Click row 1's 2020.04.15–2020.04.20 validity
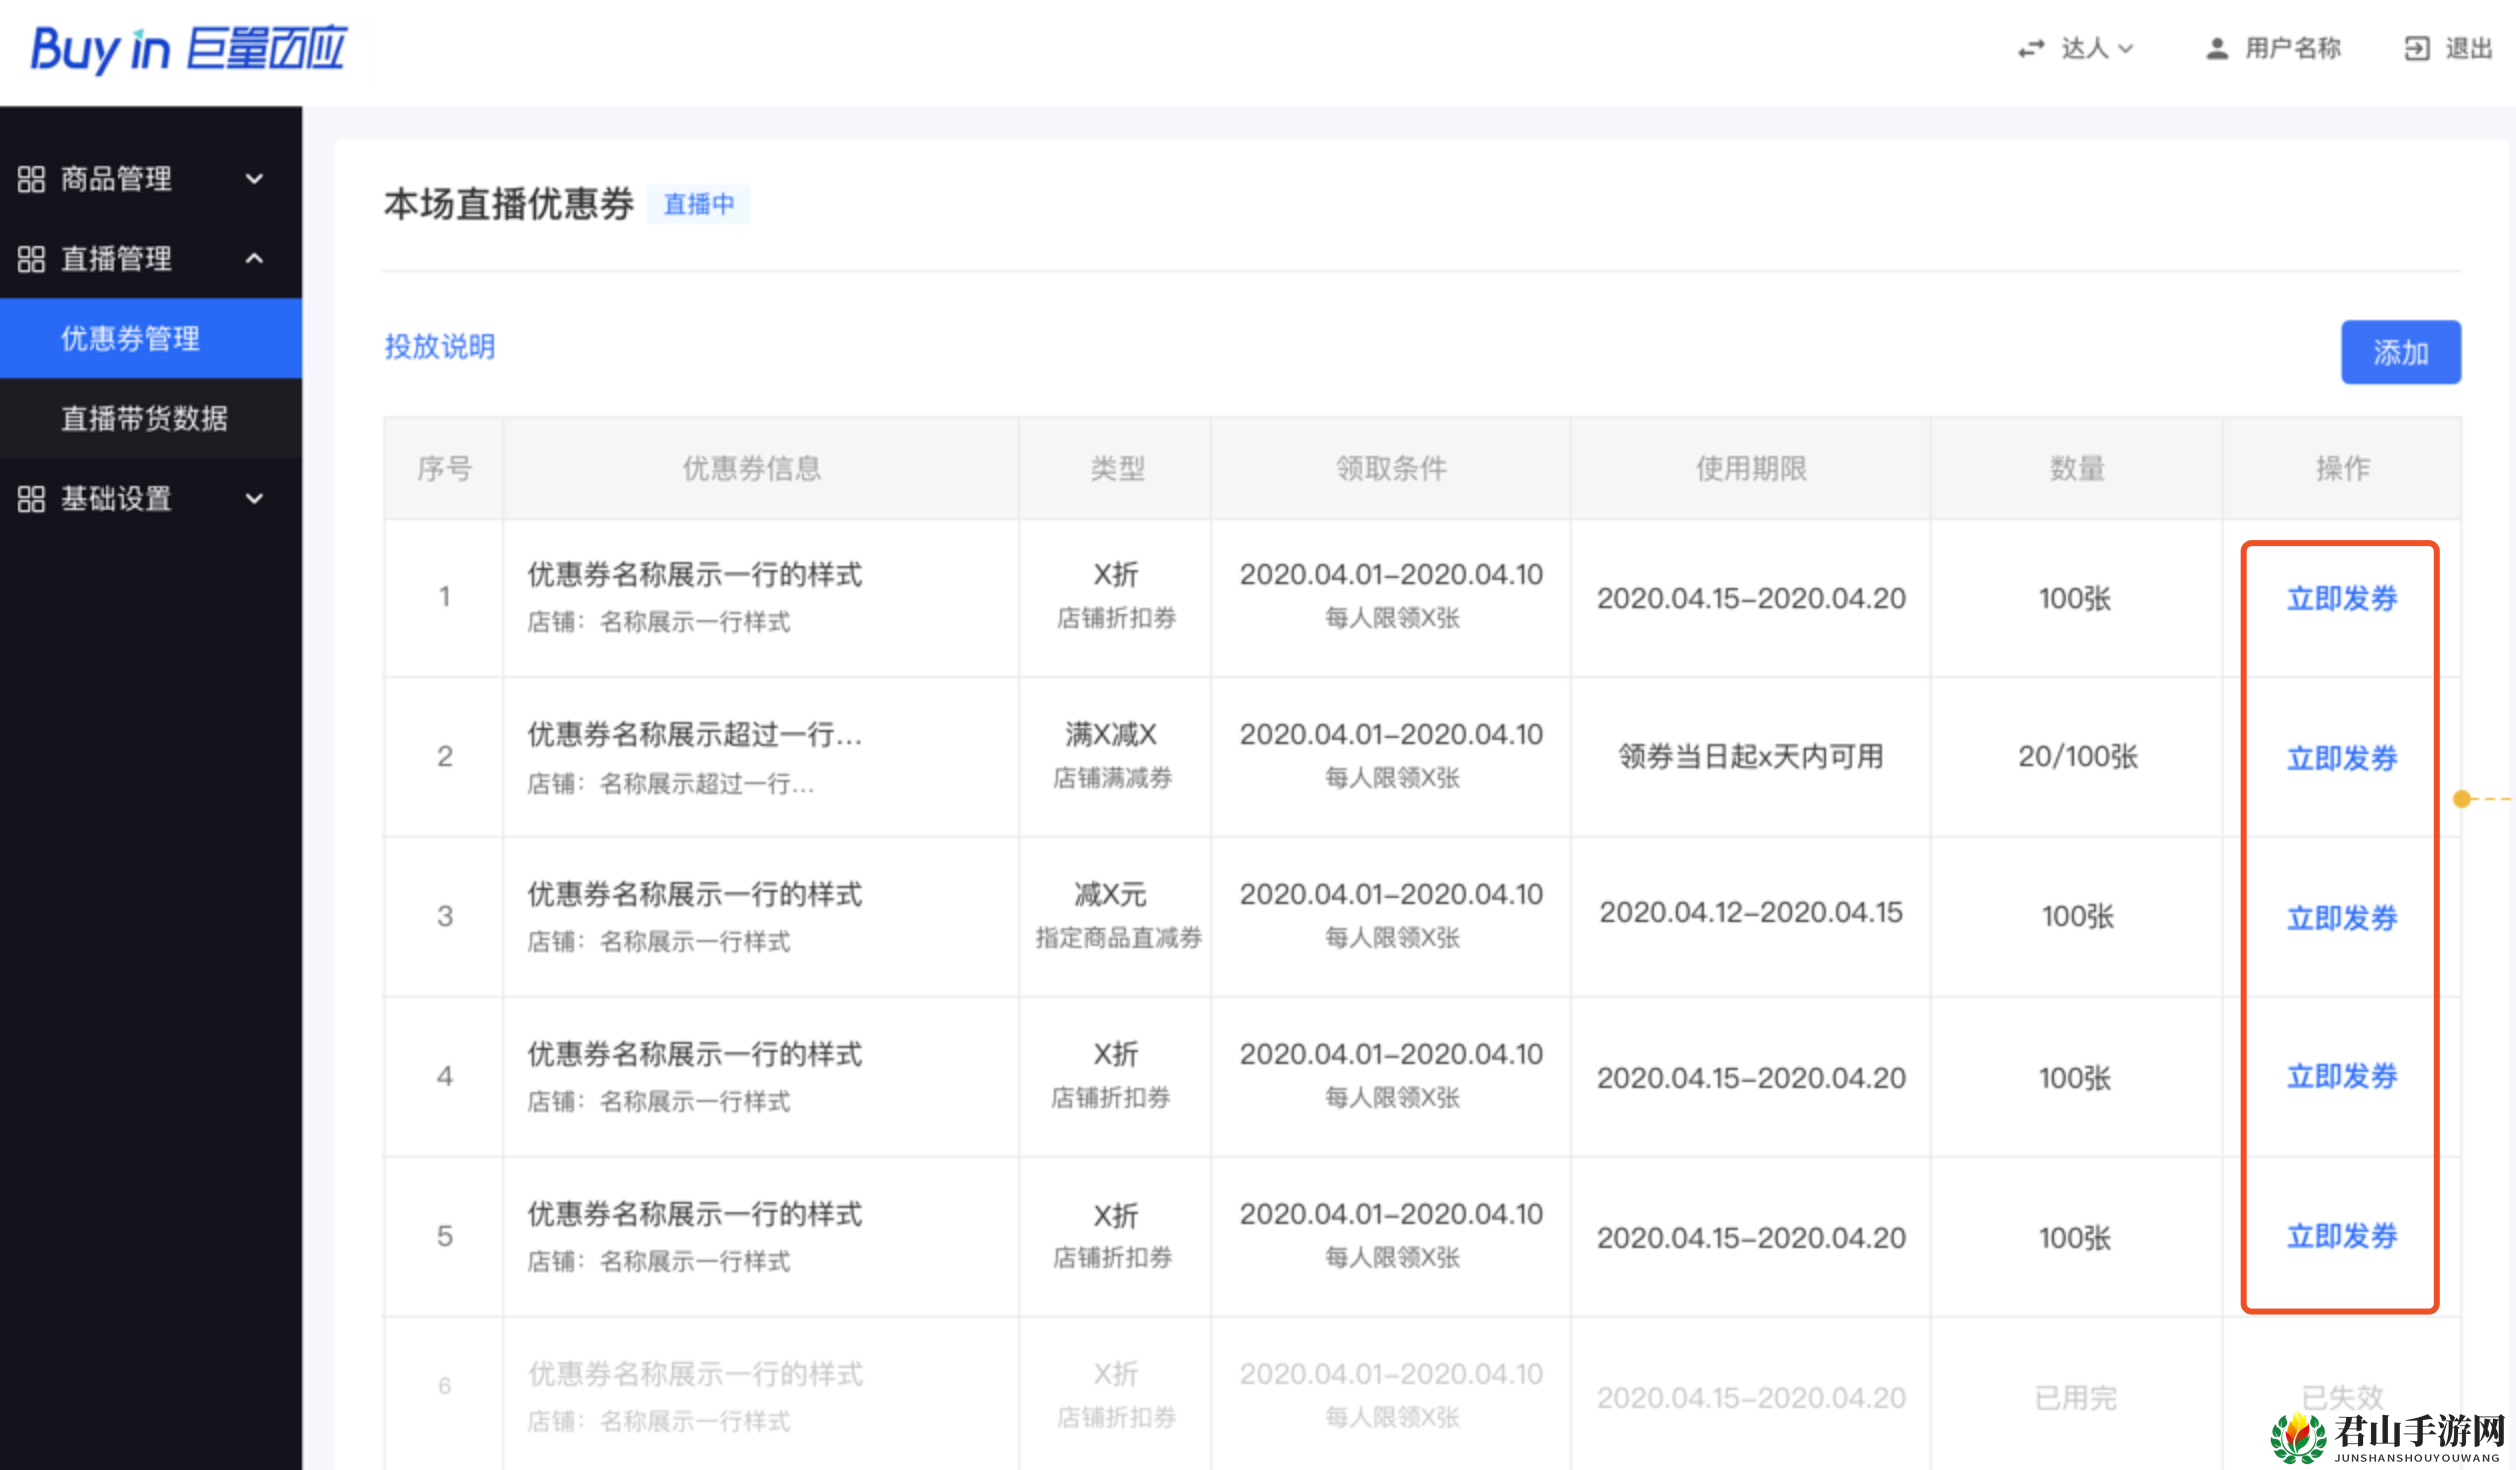 [1751, 598]
